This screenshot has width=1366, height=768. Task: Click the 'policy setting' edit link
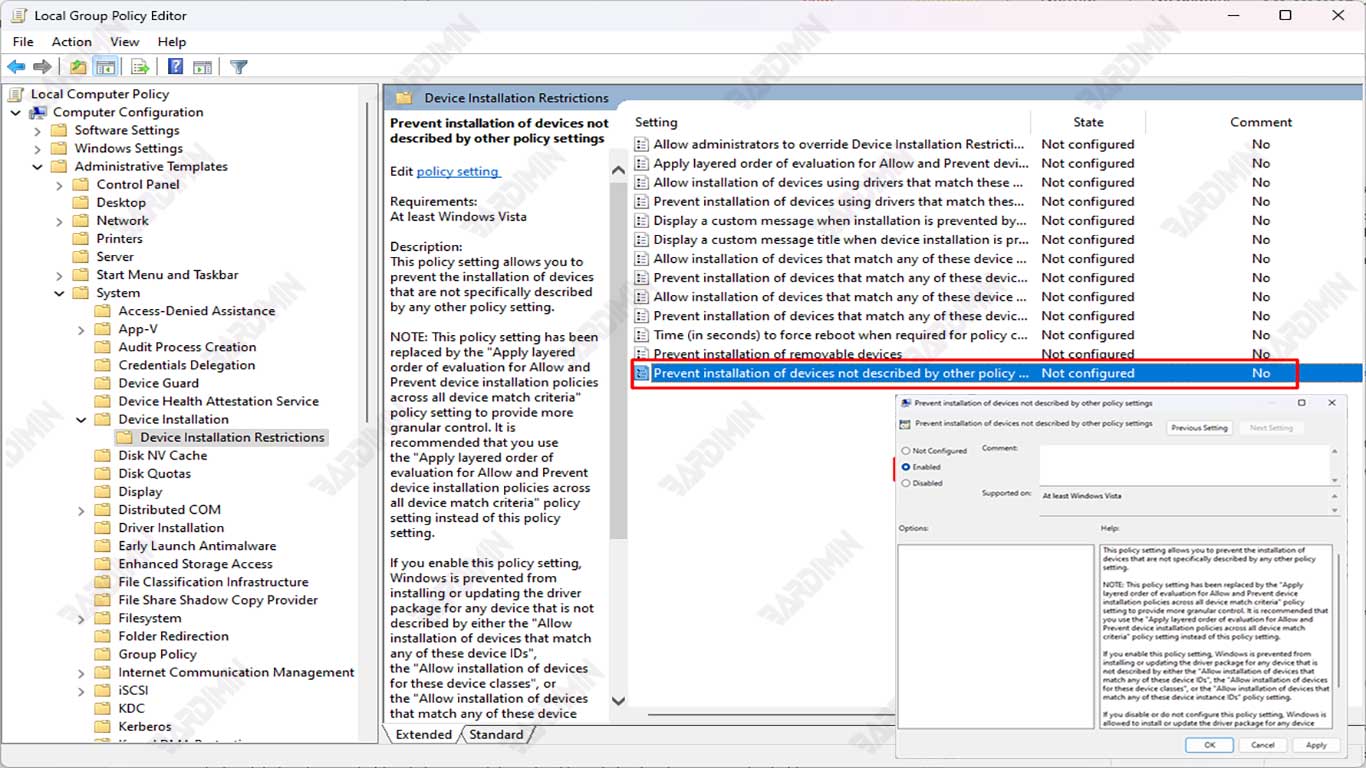(457, 171)
